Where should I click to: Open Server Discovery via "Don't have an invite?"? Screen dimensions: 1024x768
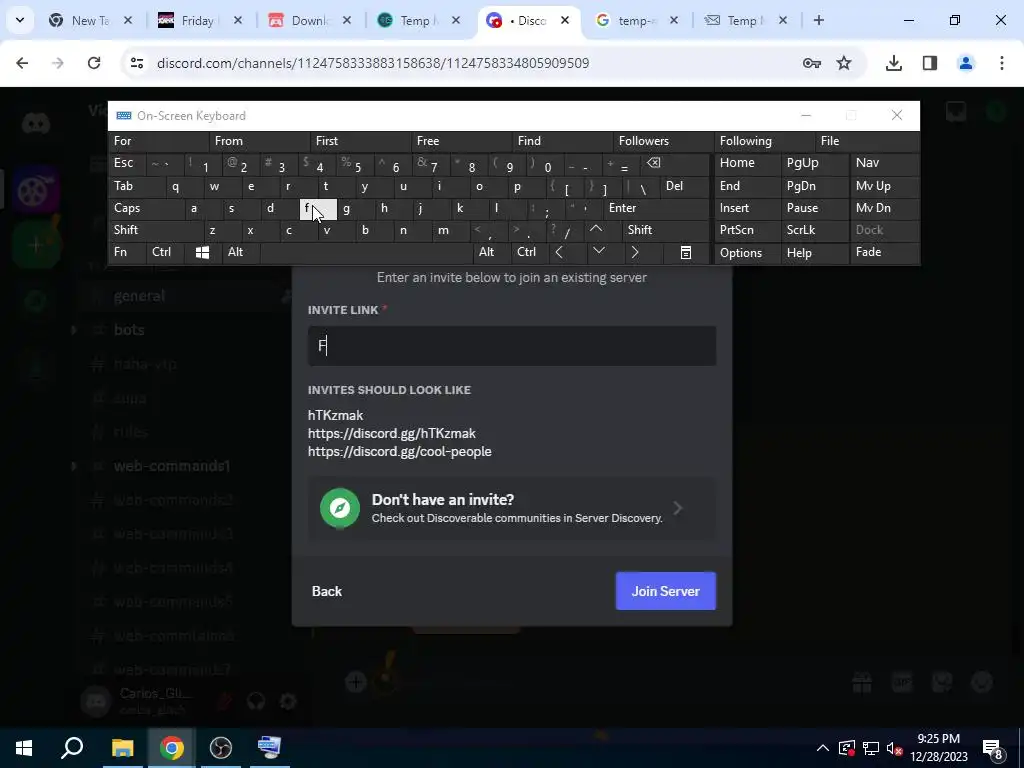pyautogui.click(x=512, y=508)
